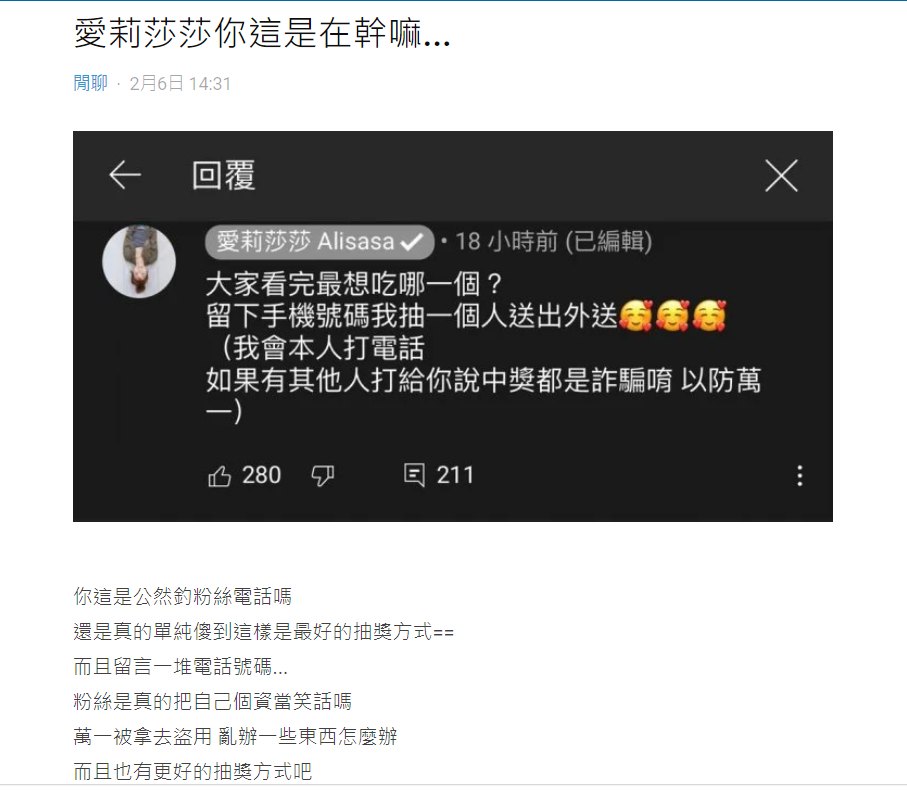Open the 閒聊 category link

90,83
